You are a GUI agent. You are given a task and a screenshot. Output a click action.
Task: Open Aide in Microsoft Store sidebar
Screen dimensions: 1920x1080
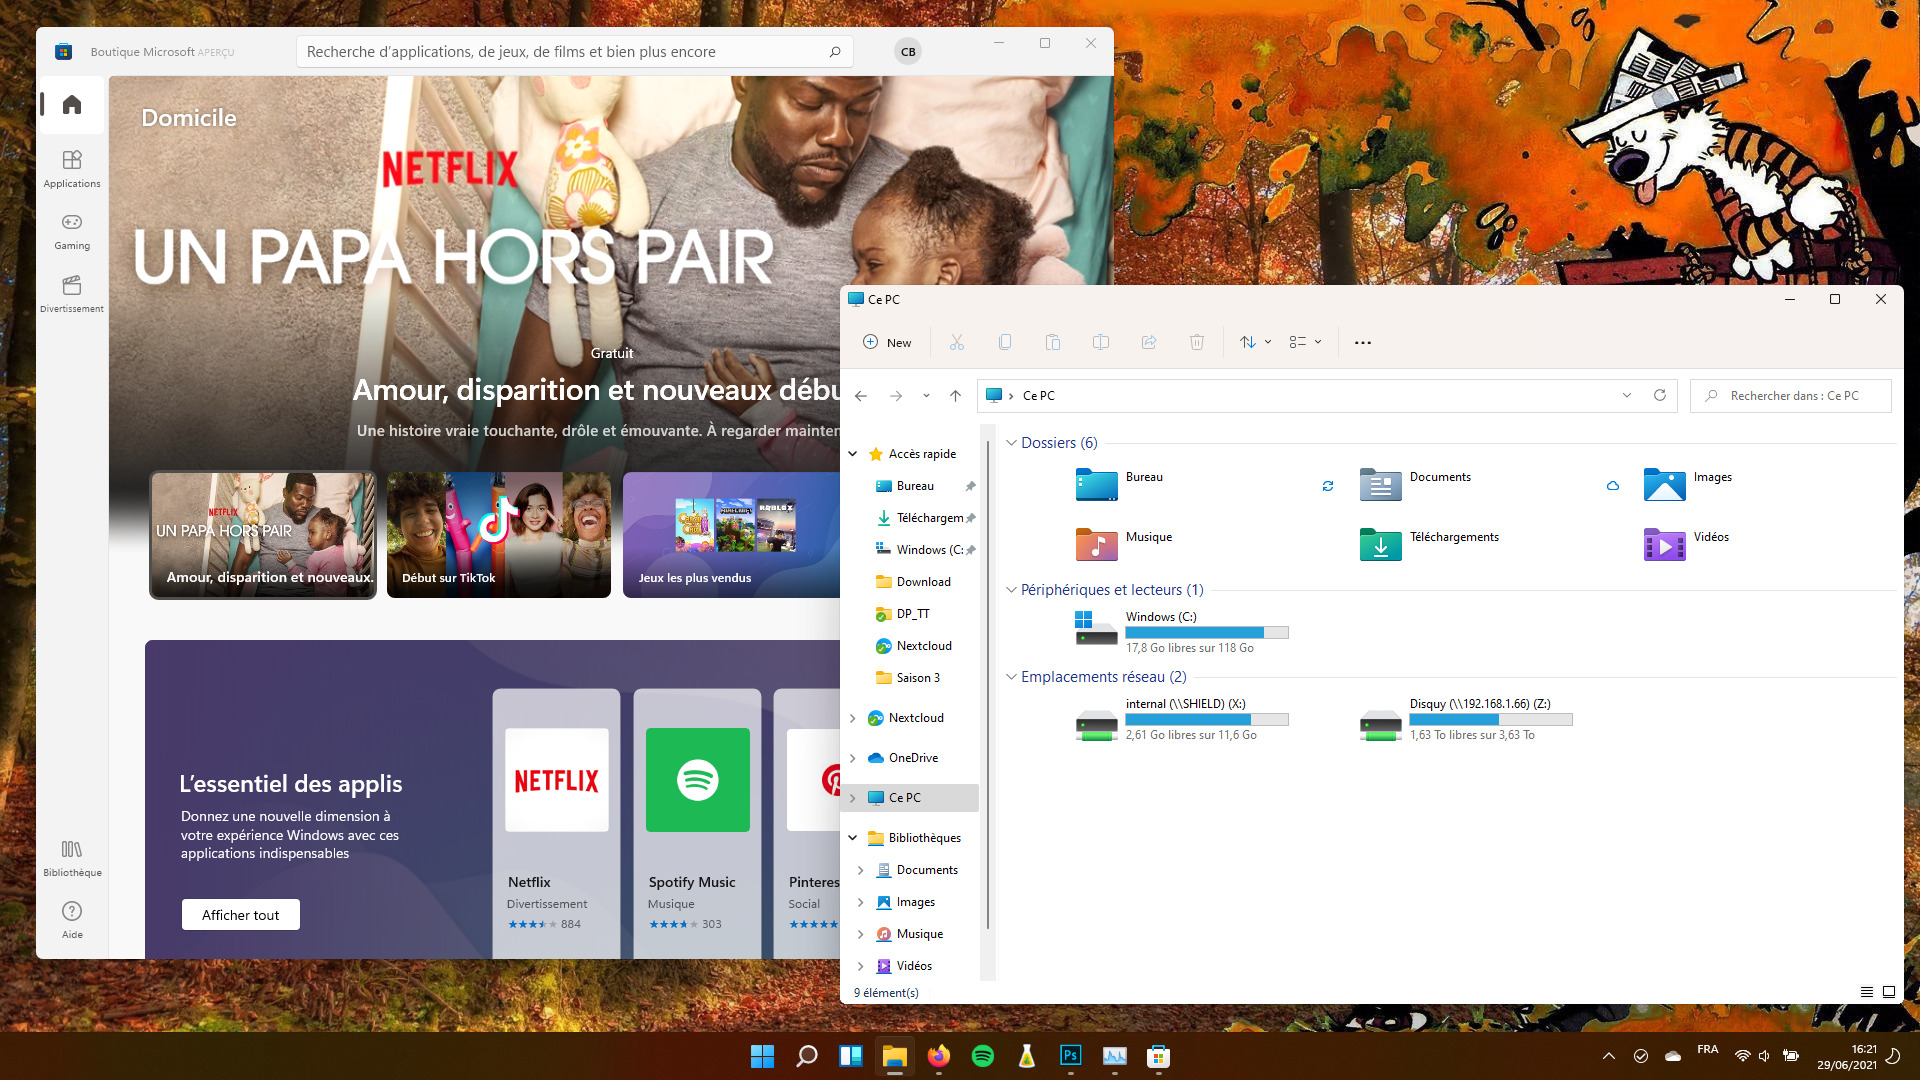pos(72,920)
